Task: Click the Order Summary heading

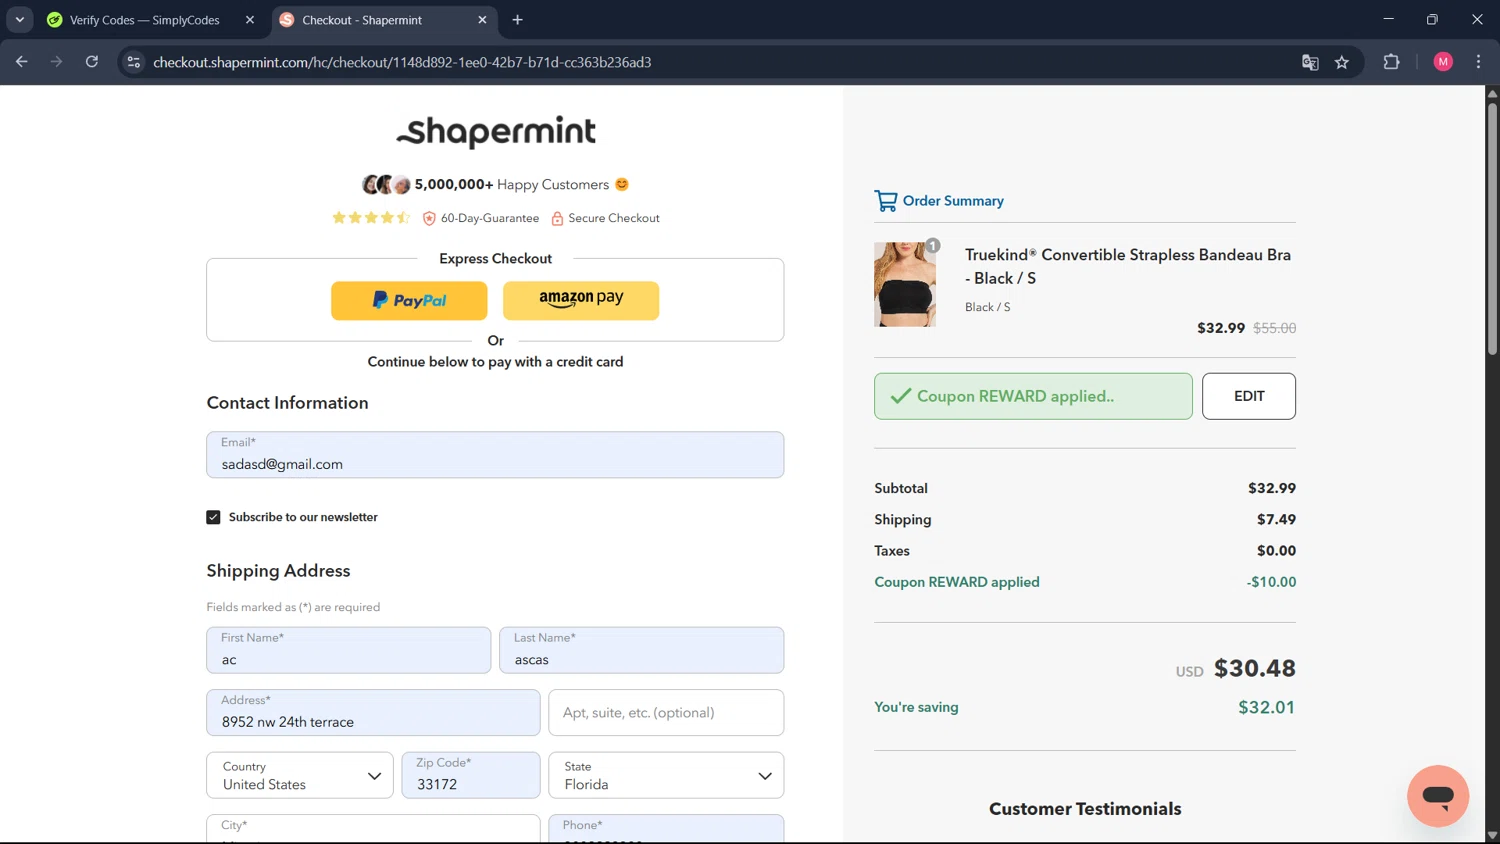Action: [953, 201]
